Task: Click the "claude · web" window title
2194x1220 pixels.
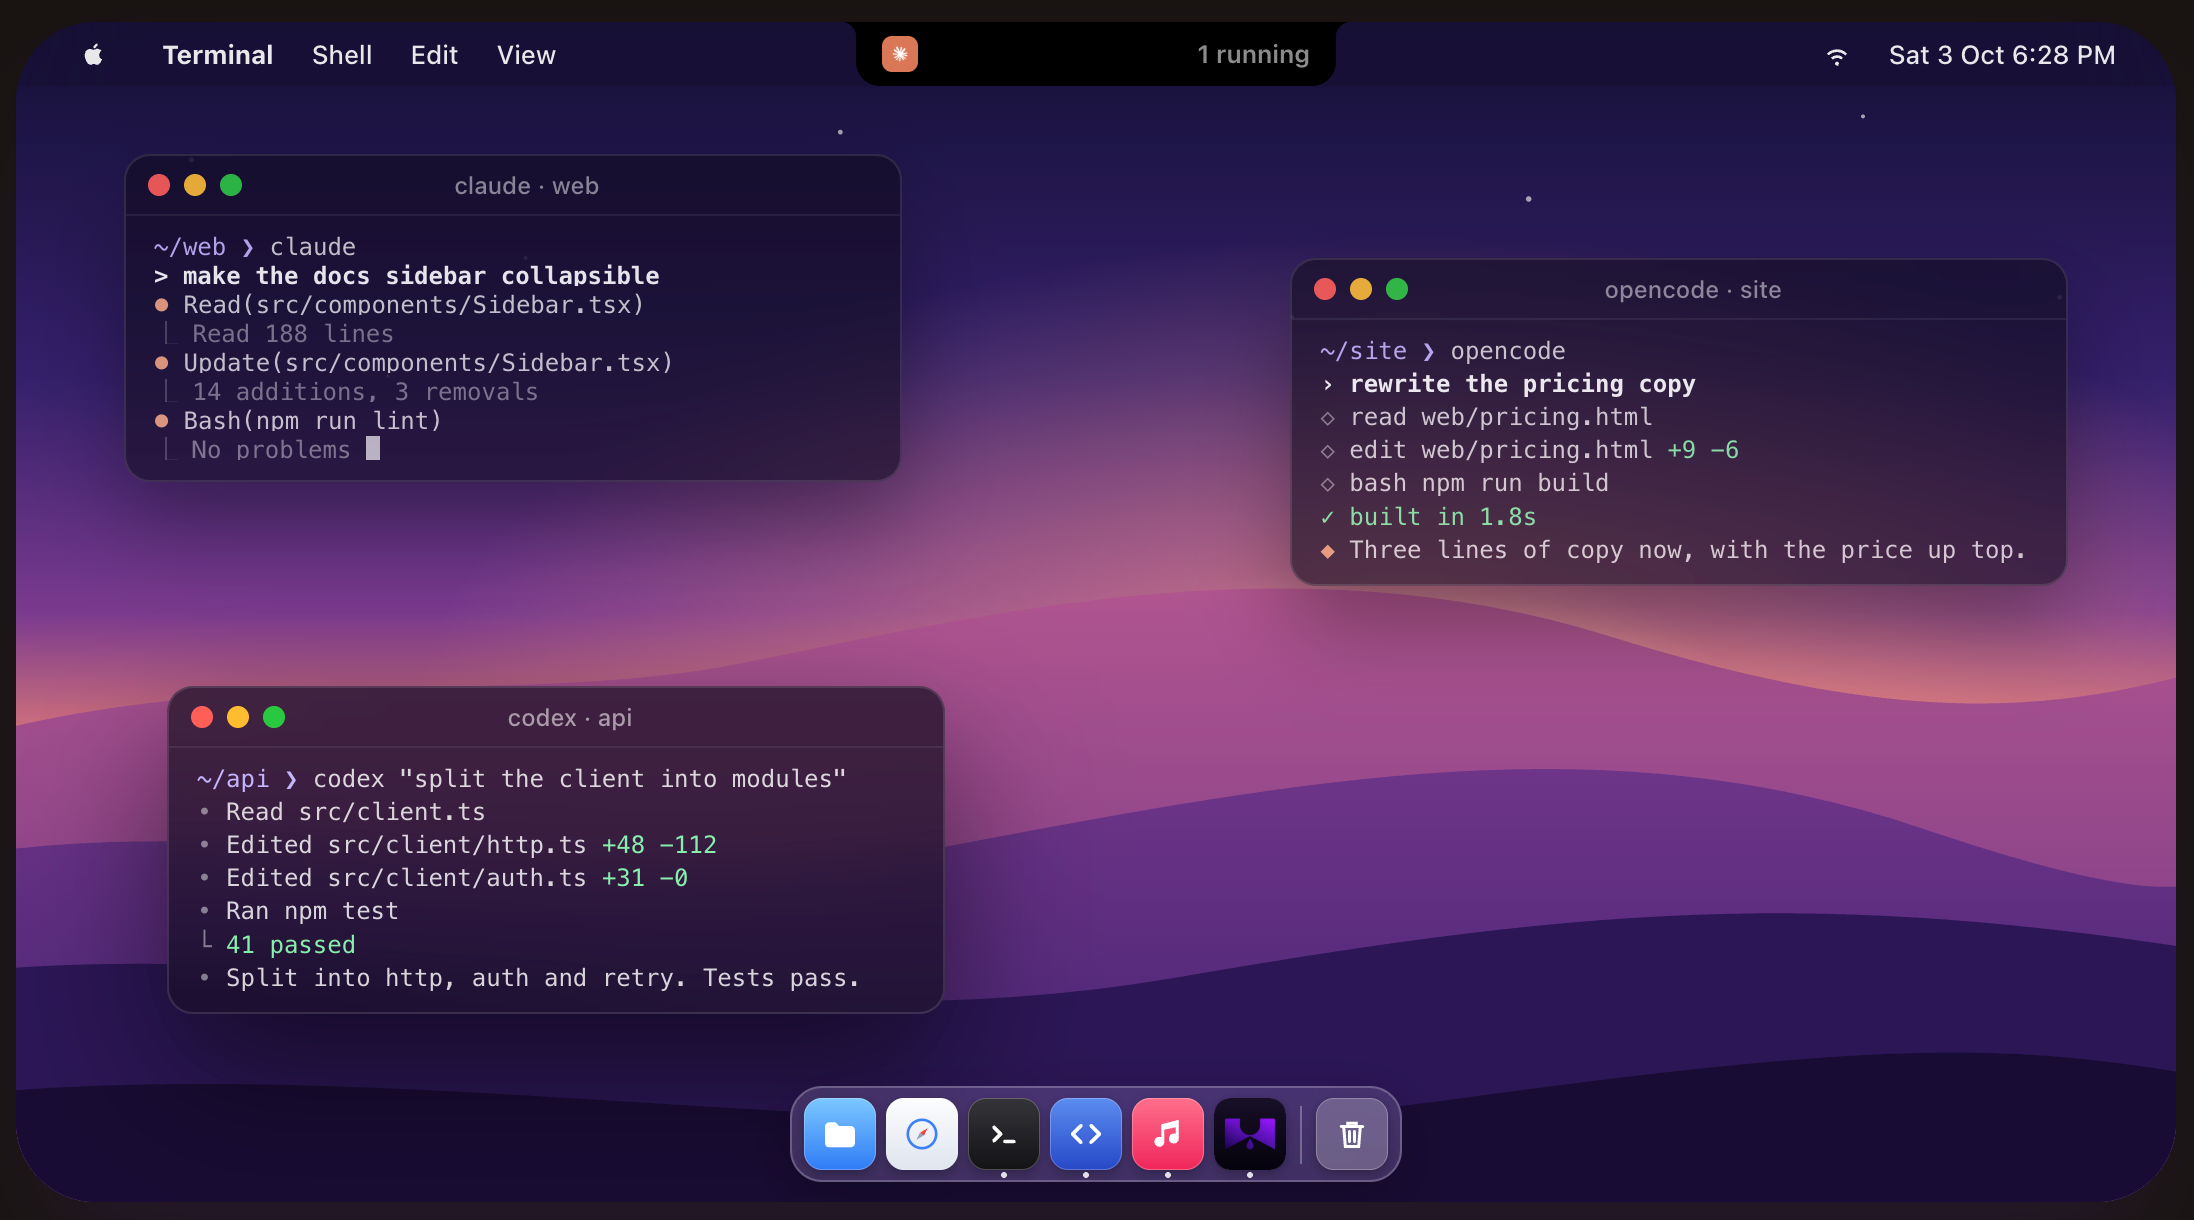Action: point(527,186)
